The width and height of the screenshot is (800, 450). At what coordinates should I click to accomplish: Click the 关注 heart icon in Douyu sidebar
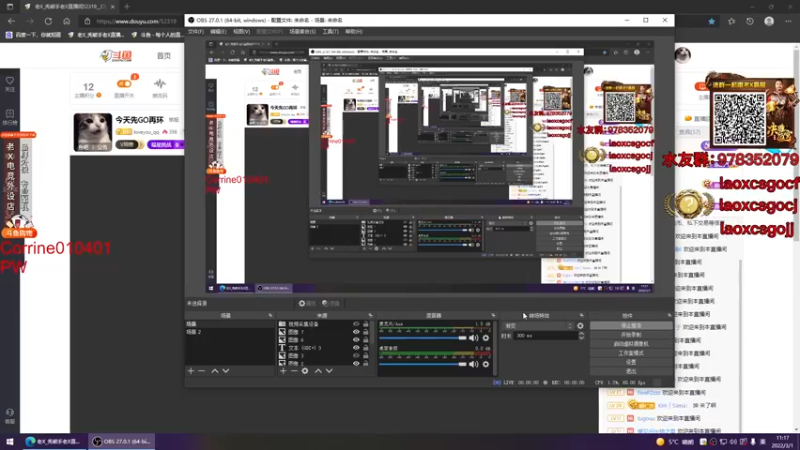(10, 83)
